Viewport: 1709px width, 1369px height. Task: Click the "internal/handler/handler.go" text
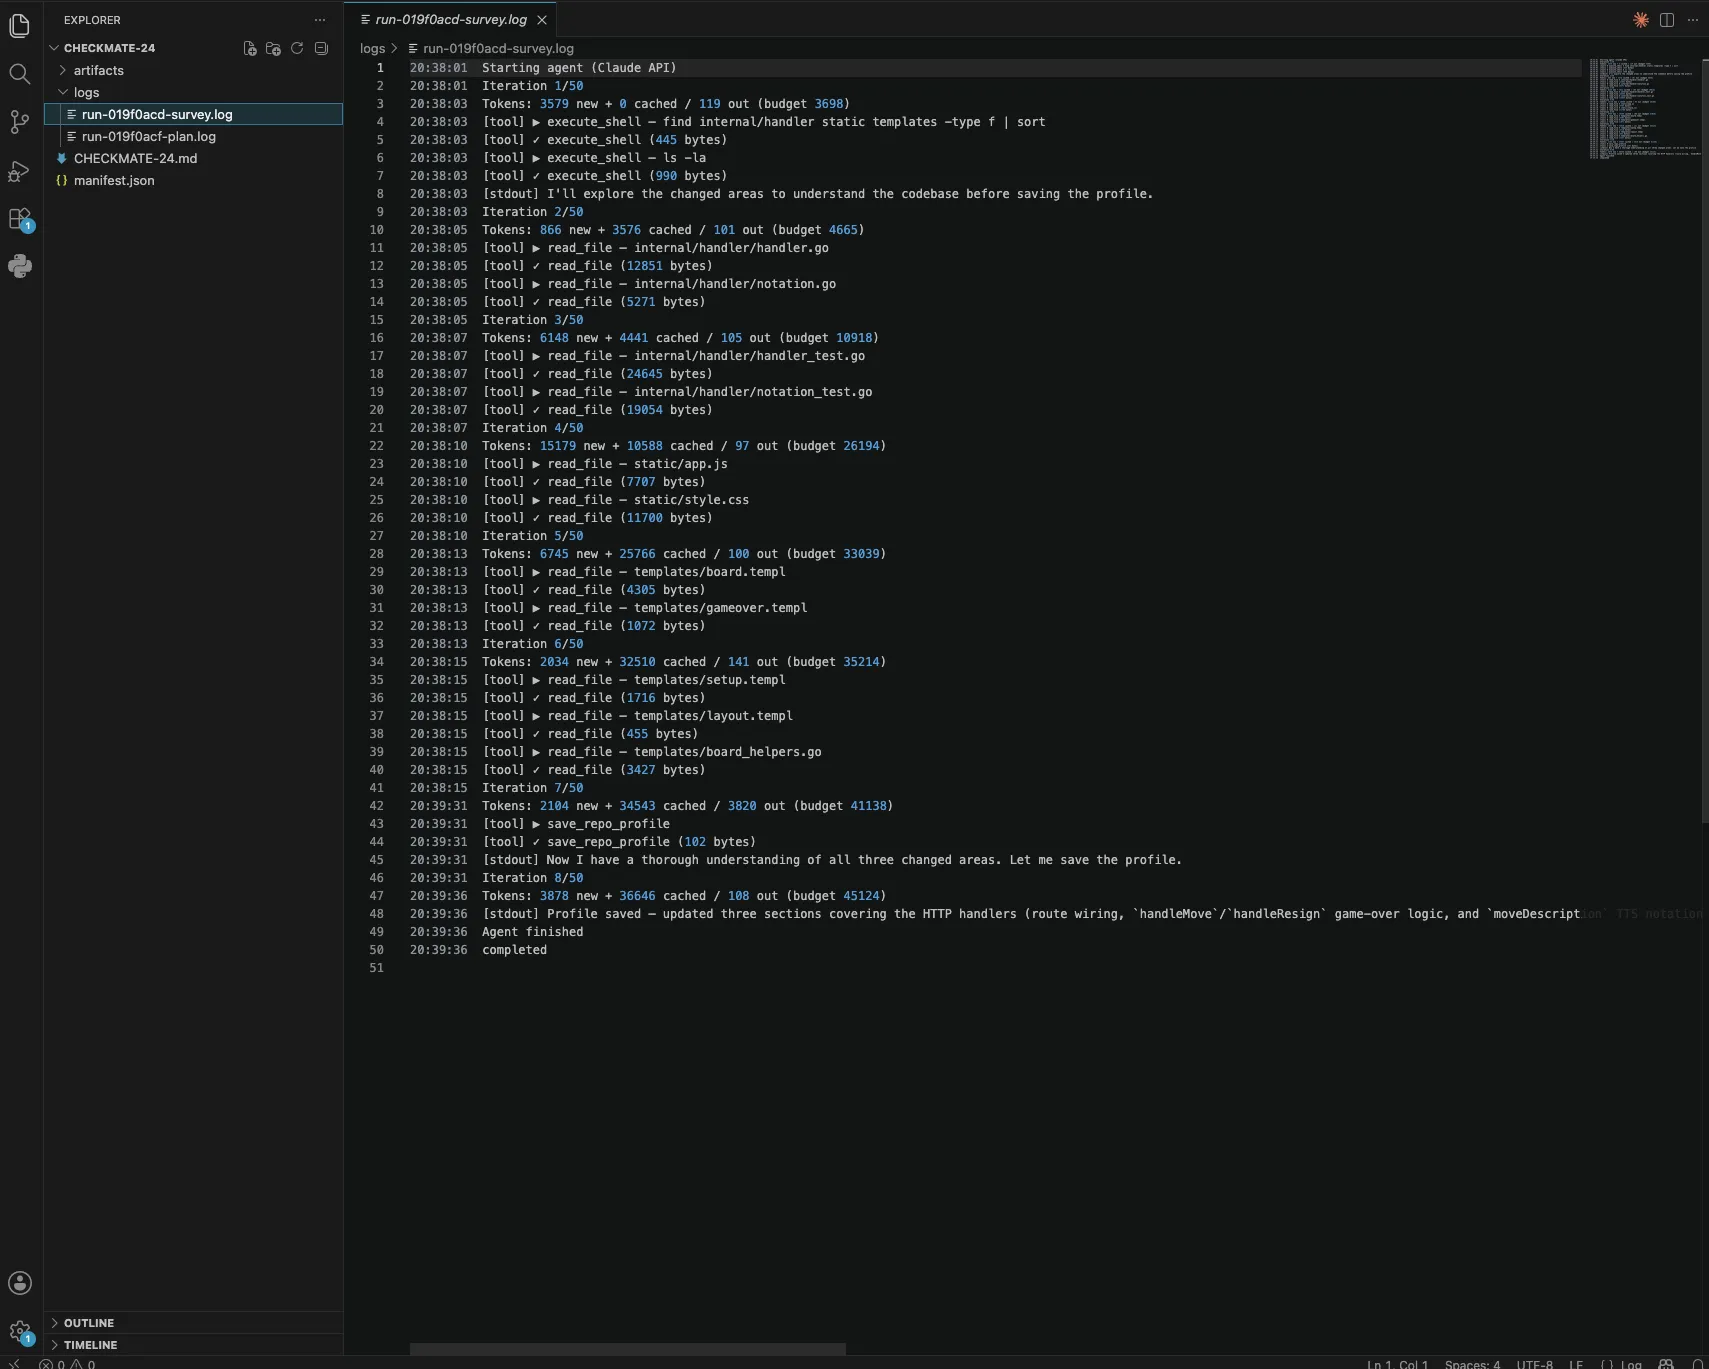coord(731,248)
